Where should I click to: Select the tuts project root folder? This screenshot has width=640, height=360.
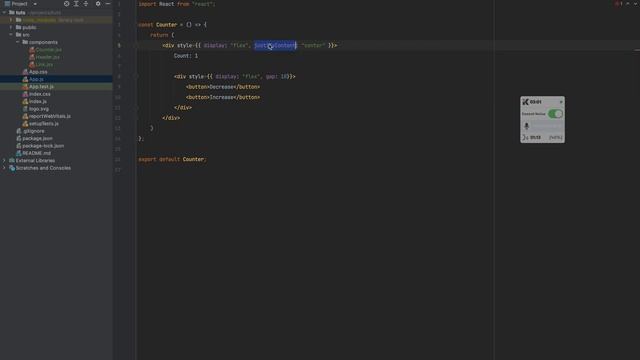click(20, 13)
